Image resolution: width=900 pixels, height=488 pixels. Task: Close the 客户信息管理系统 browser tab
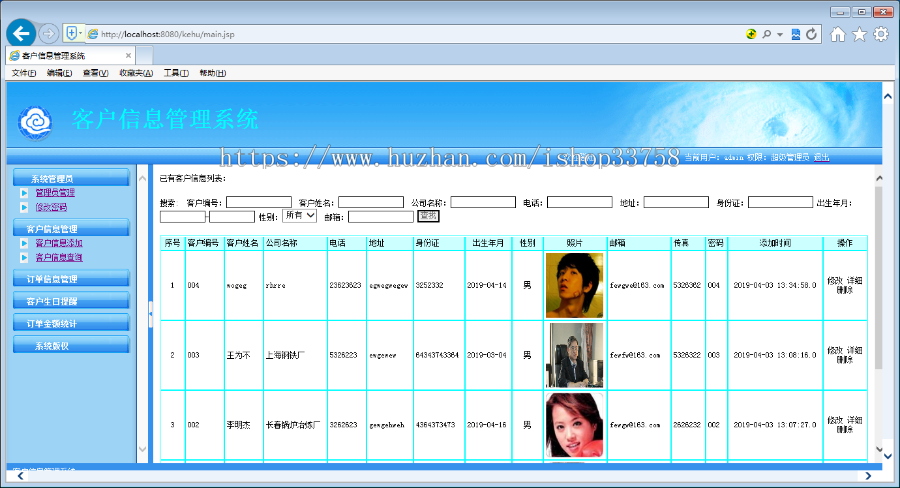coord(128,56)
